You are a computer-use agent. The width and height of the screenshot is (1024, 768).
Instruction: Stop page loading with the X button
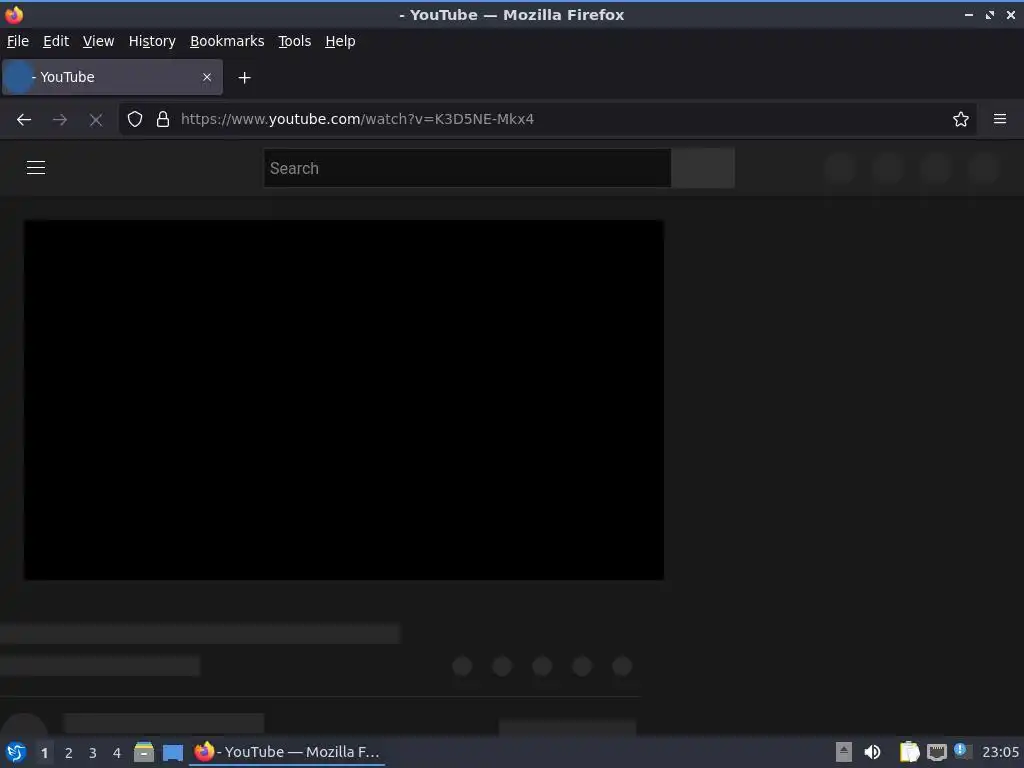96,120
